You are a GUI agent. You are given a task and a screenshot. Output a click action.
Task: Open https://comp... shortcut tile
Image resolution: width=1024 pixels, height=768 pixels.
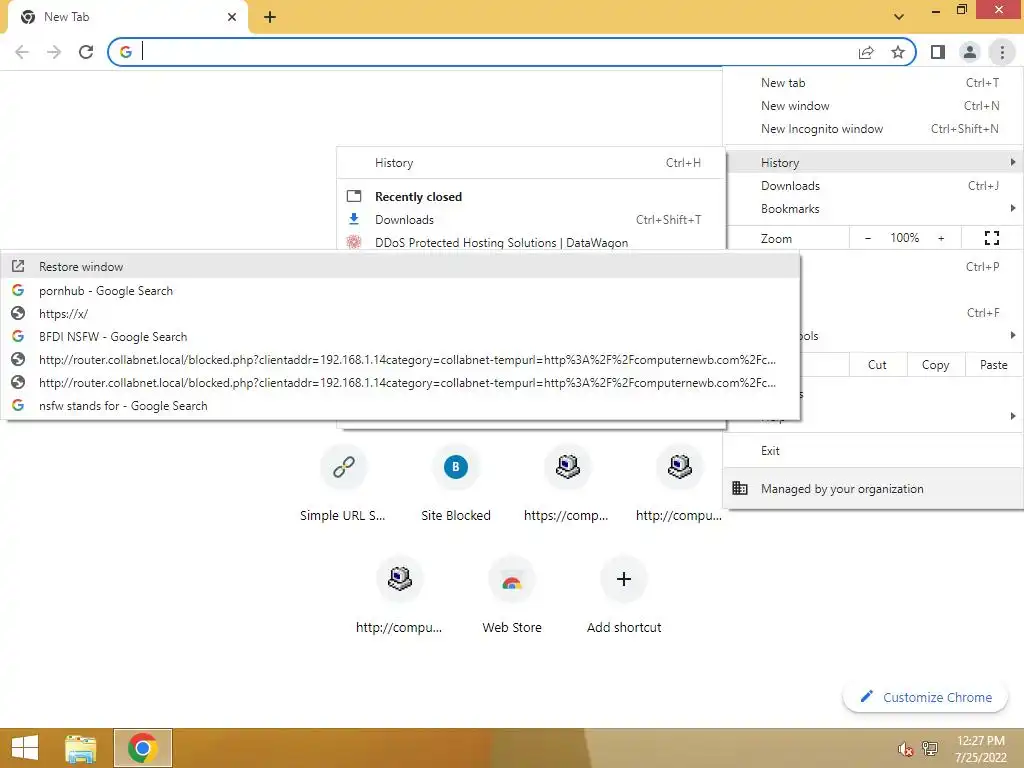pyautogui.click(x=568, y=484)
